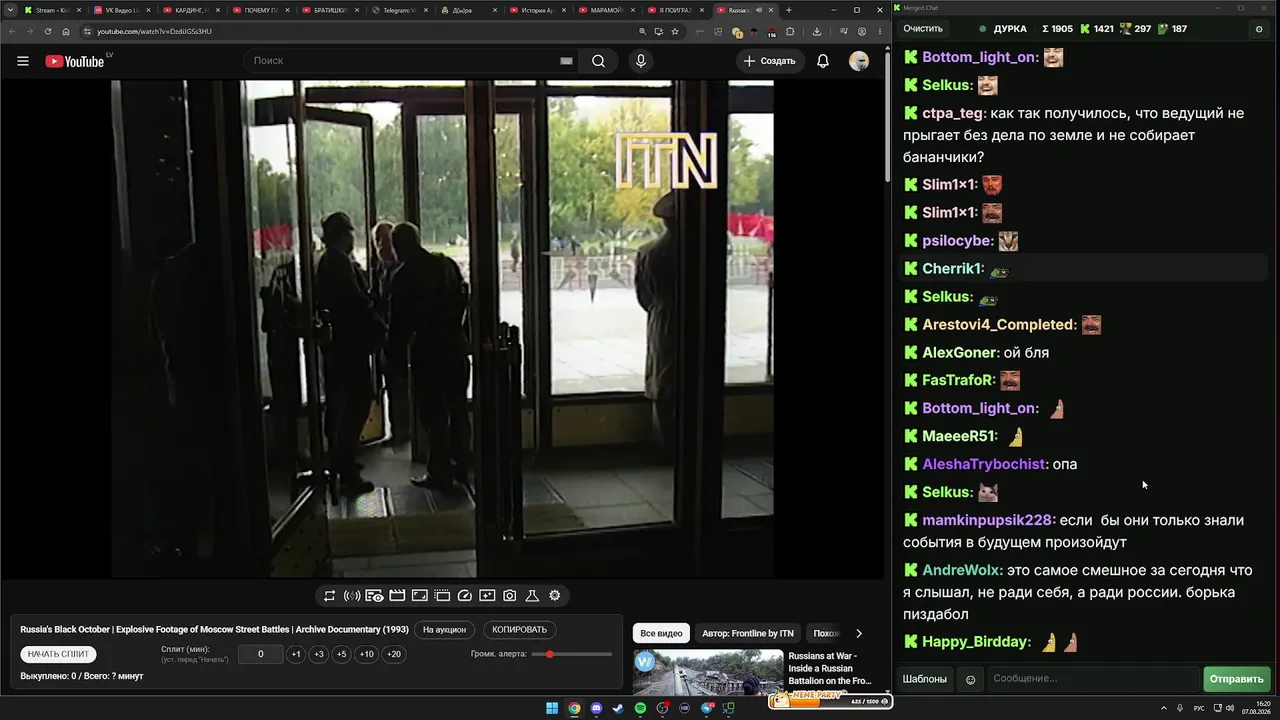This screenshot has width=1280, height=720.
Task: Click the list-with-eye icon in player toolbar
Action: (x=374, y=596)
